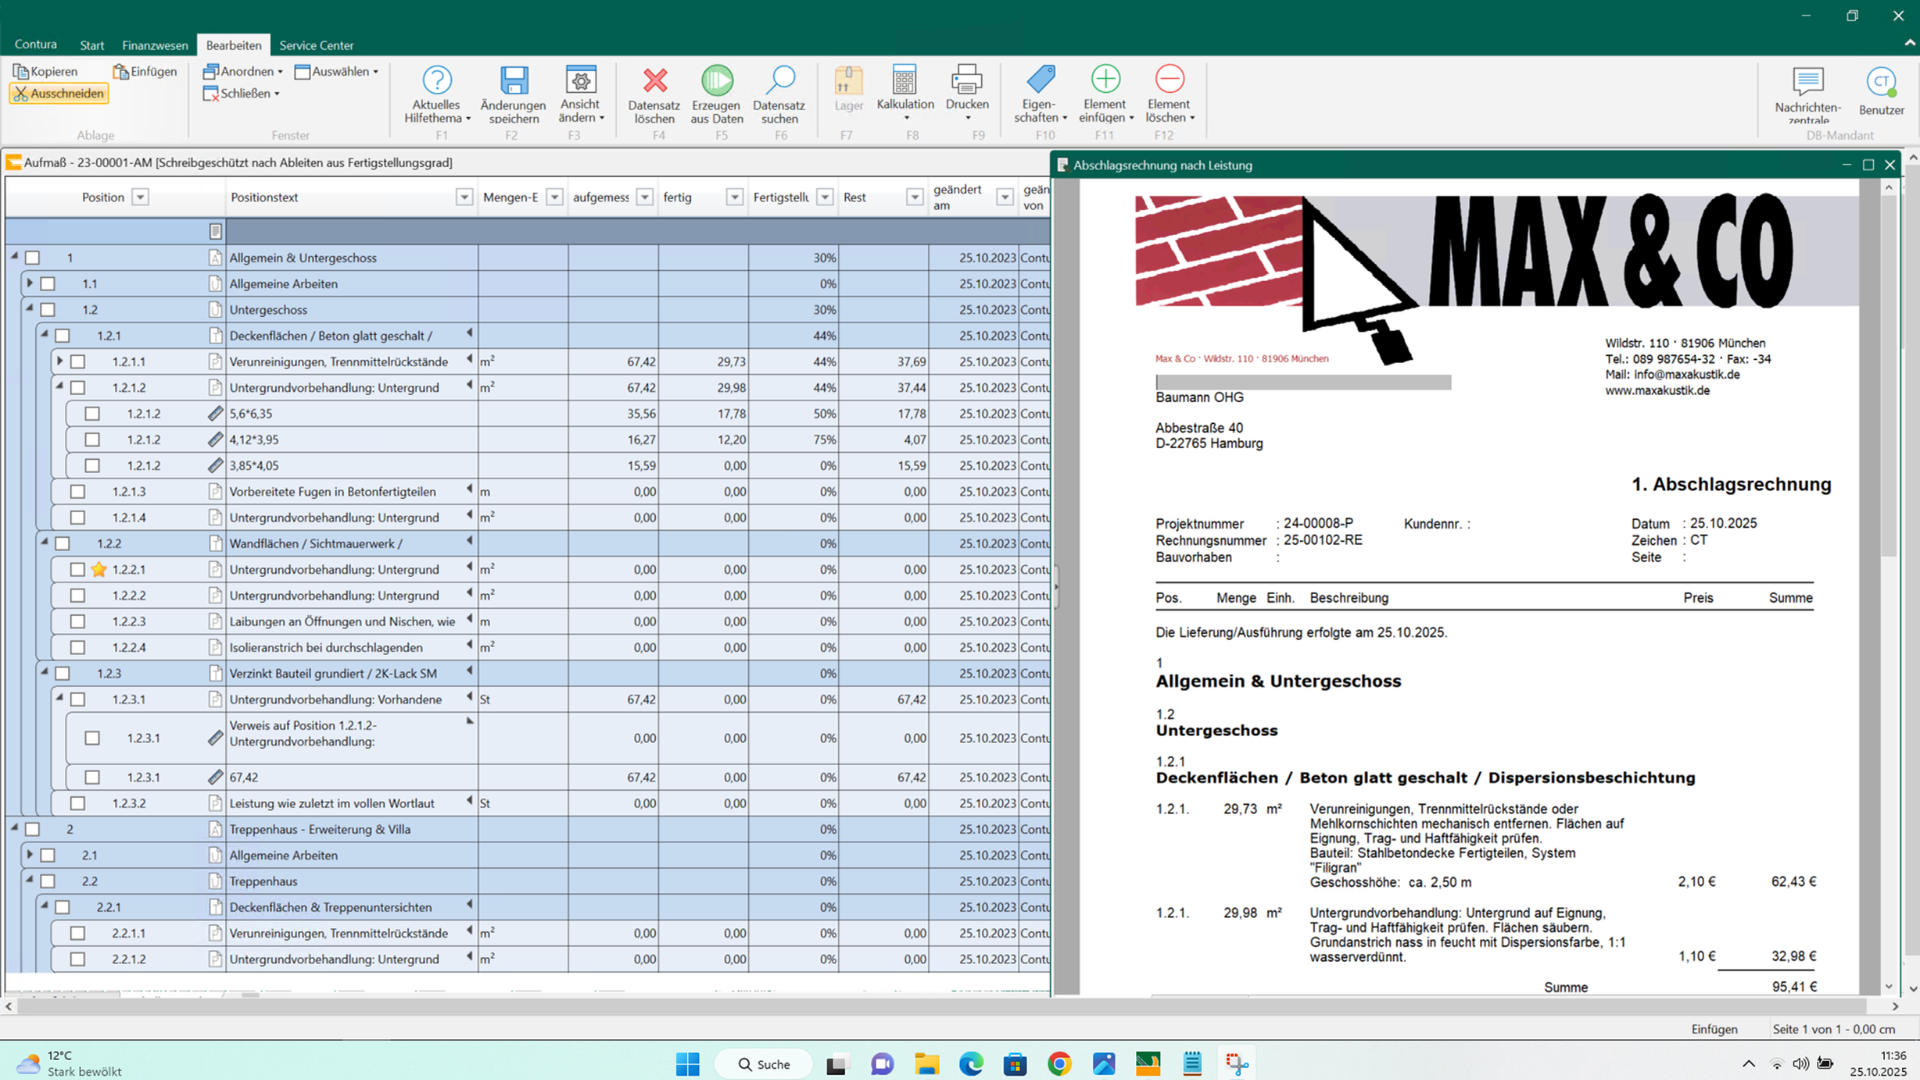Click the Datensatz löschen red X icon
The height and width of the screenshot is (1080, 1920).
pyautogui.click(x=654, y=80)
